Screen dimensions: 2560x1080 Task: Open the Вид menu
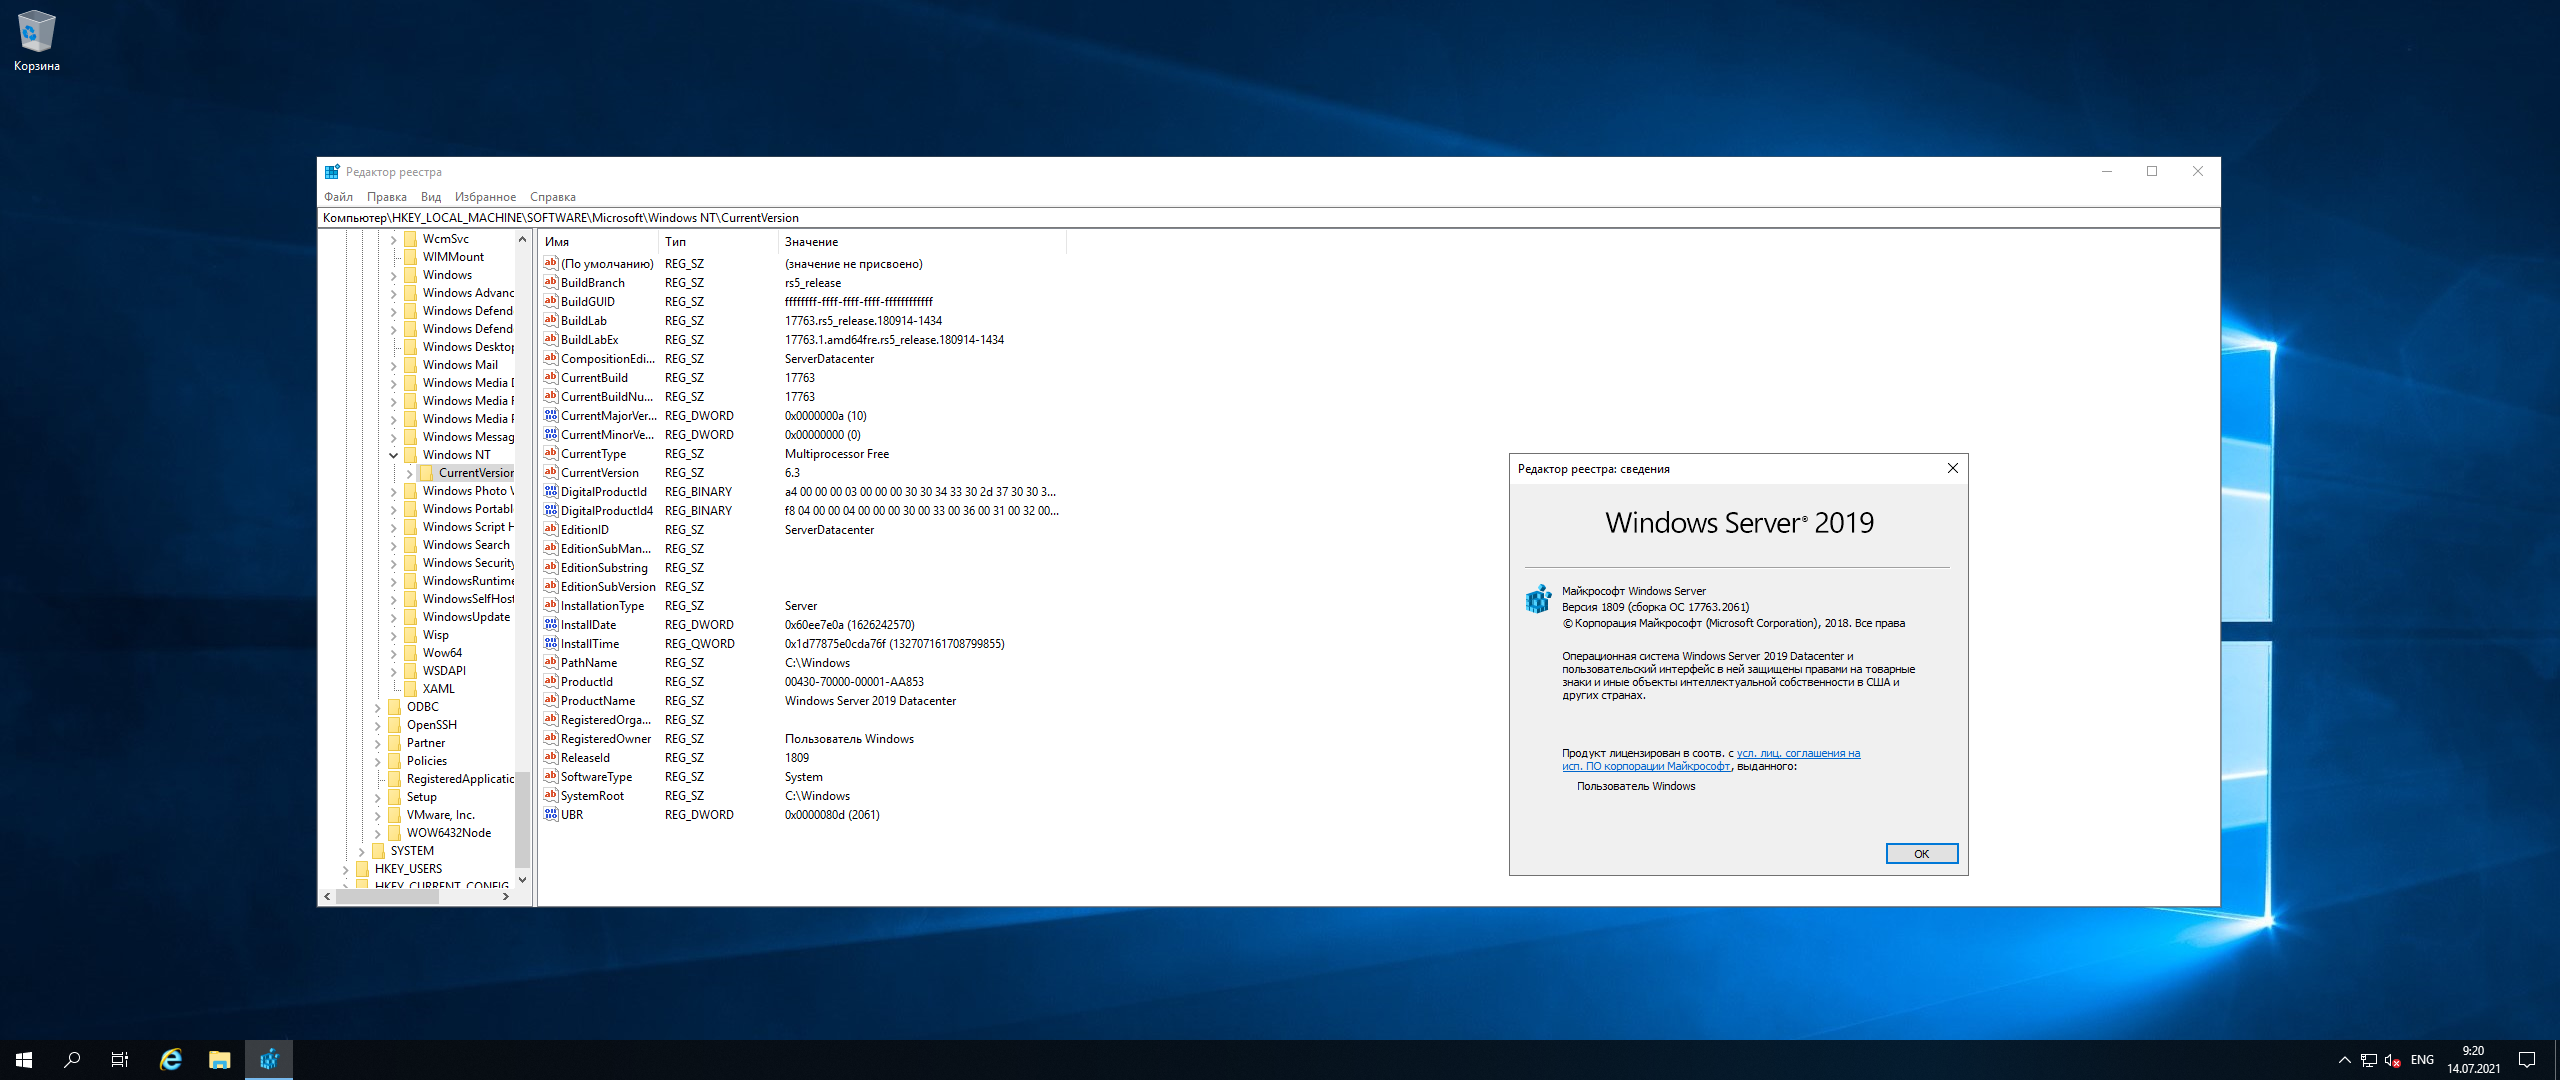(x=431, y=197)
